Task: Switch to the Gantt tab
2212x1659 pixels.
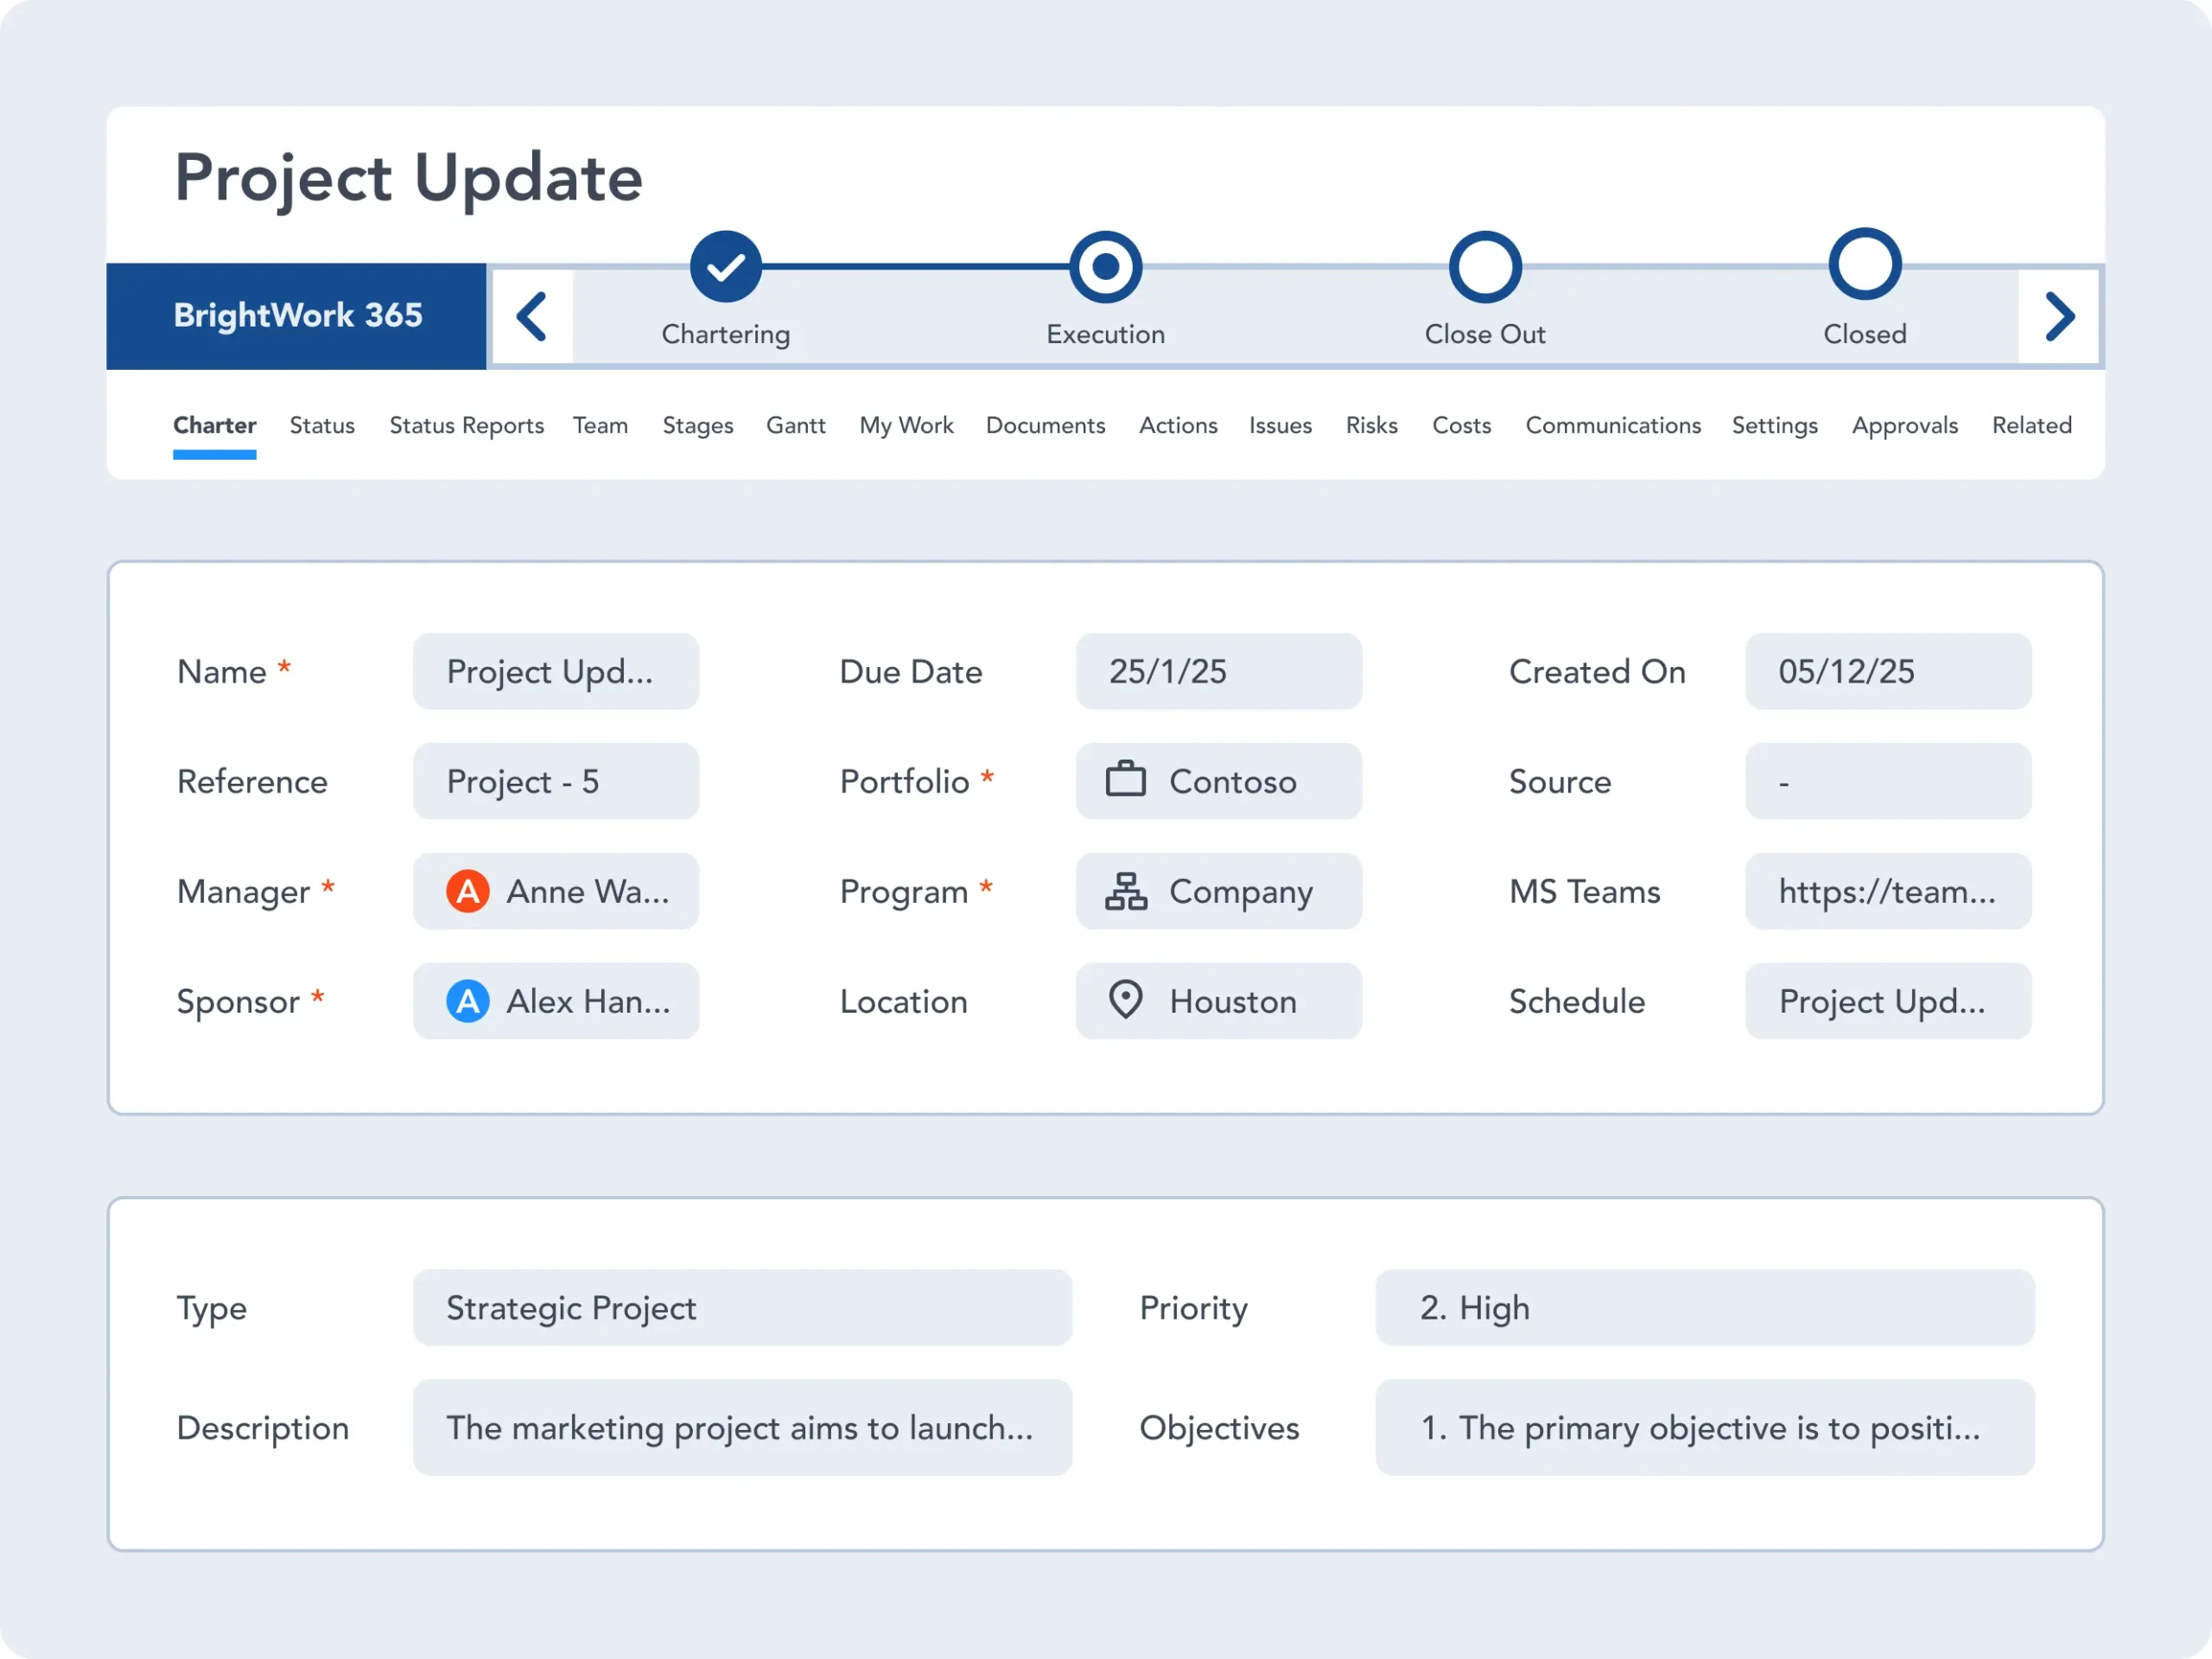Action: pos(795,425)
